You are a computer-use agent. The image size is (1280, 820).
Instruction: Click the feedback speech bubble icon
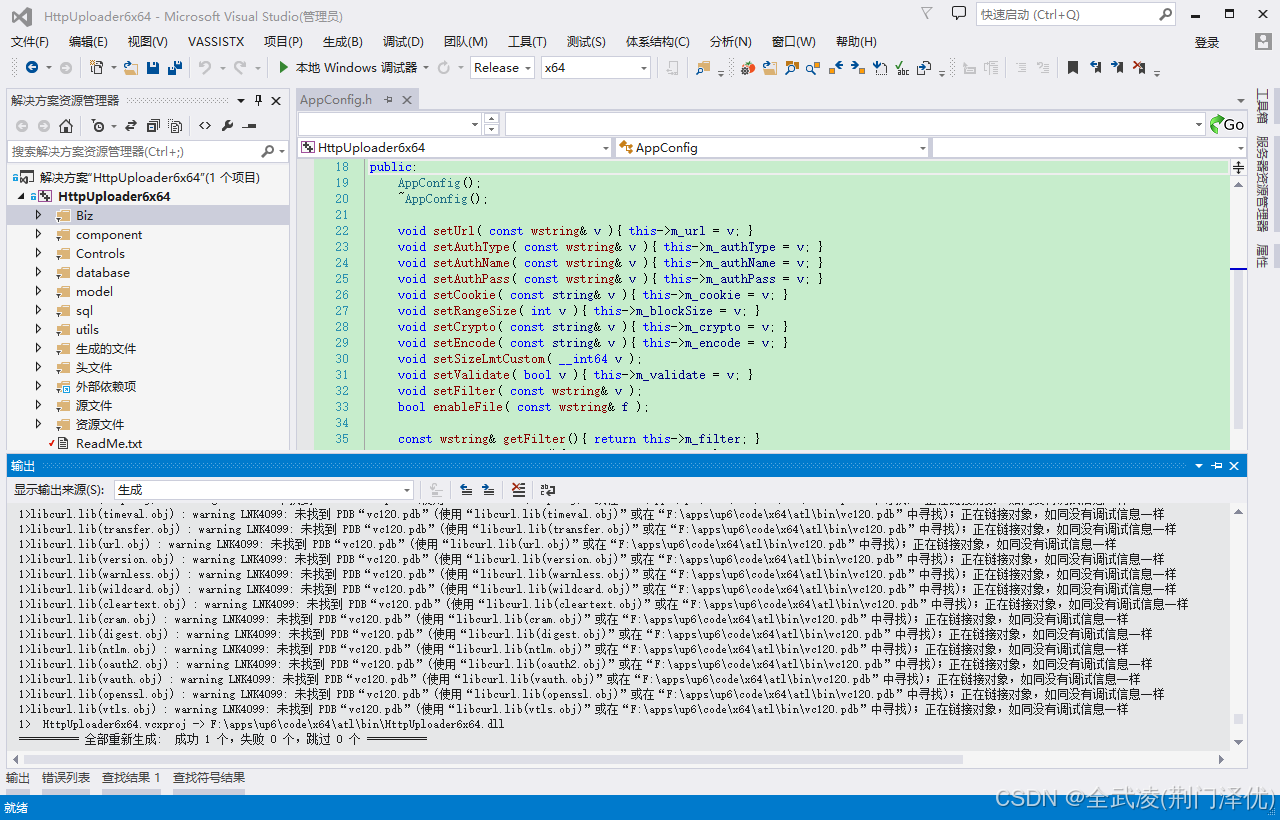[959, 14]
